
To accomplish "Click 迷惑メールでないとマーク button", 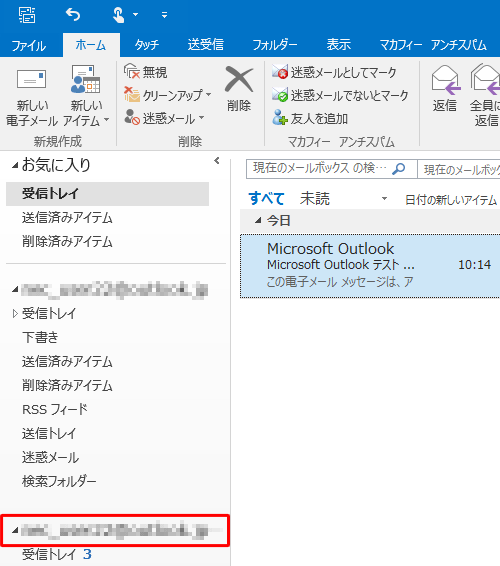I will click(x=340, y=95).
